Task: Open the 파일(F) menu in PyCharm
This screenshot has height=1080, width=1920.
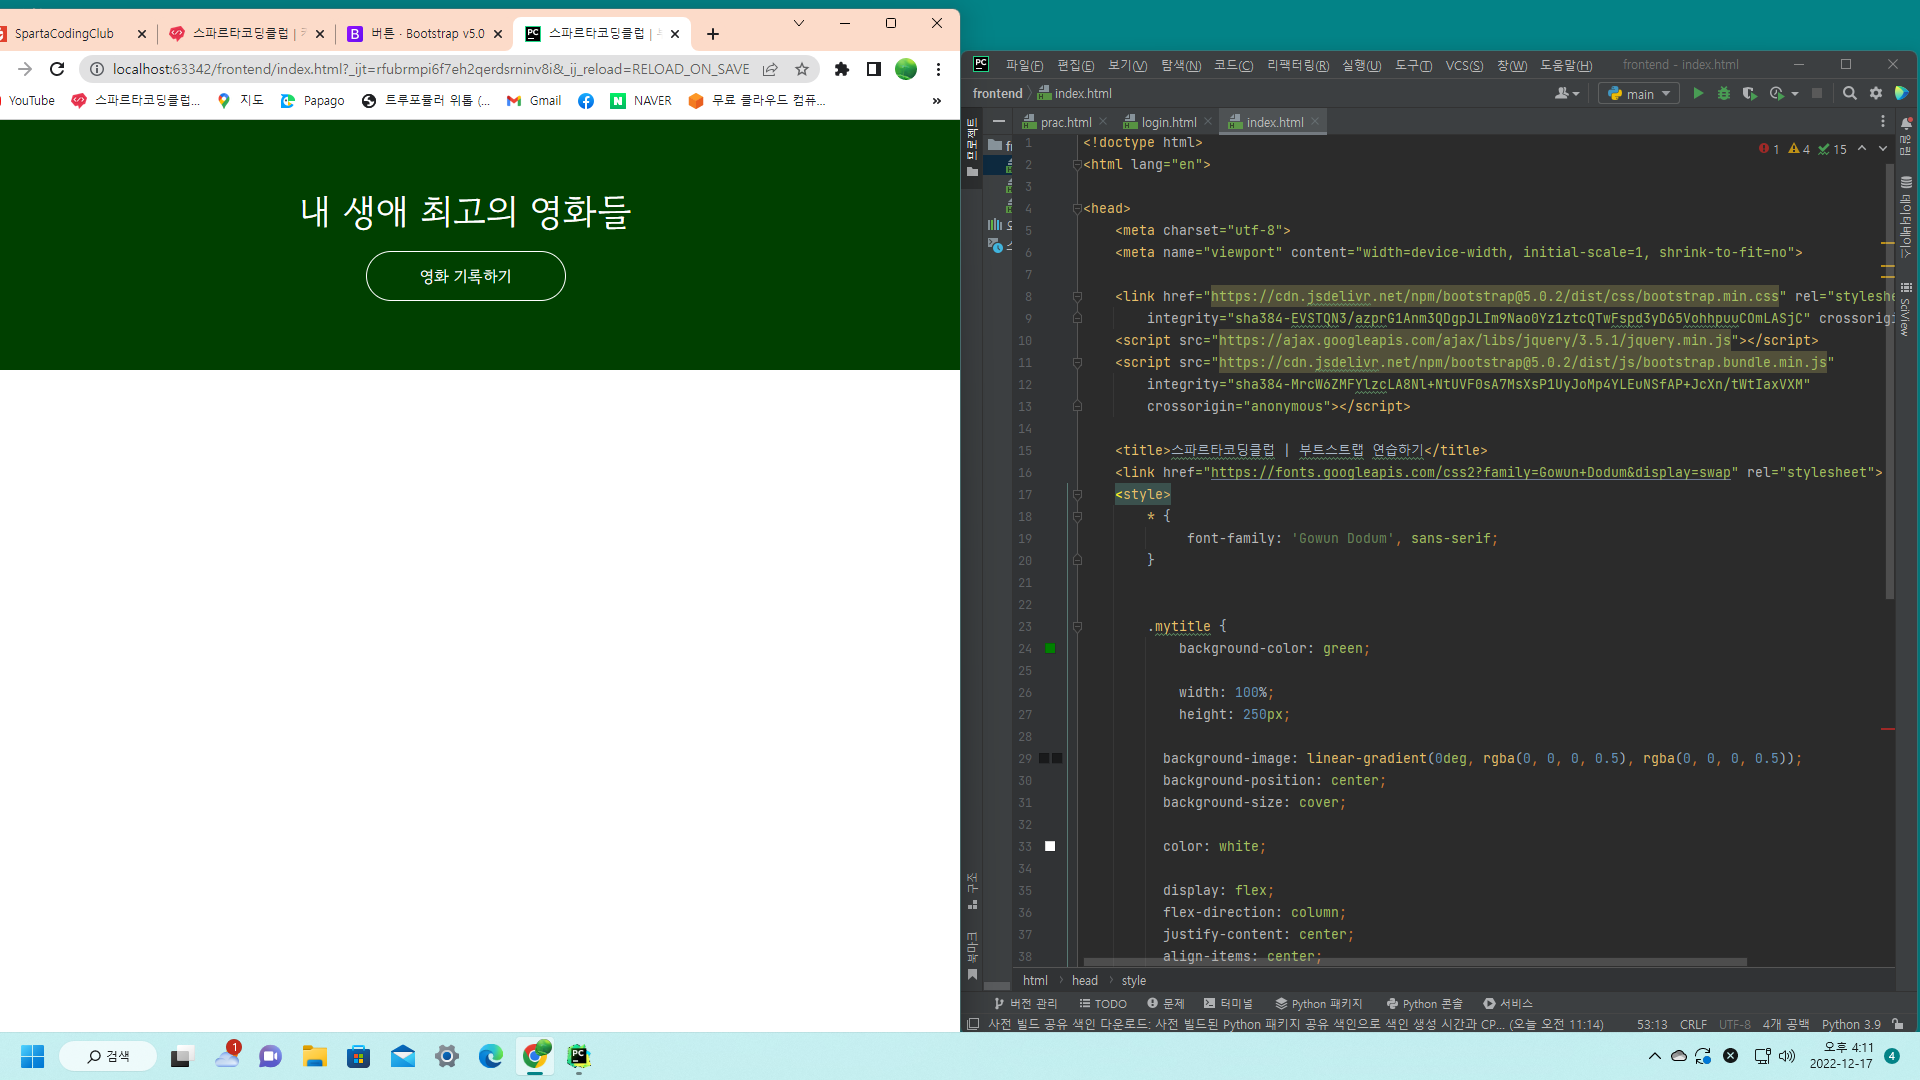Action: coord(1024,65)
